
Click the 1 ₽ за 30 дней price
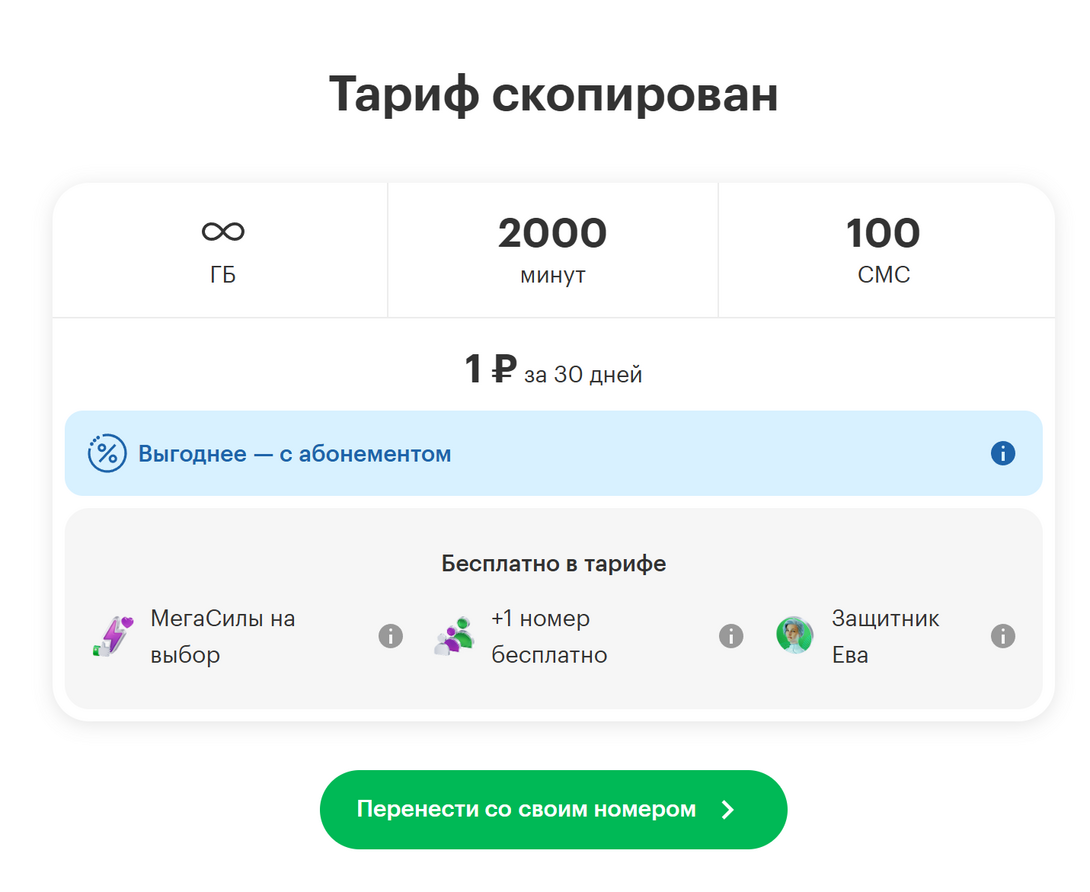[553, 370]
